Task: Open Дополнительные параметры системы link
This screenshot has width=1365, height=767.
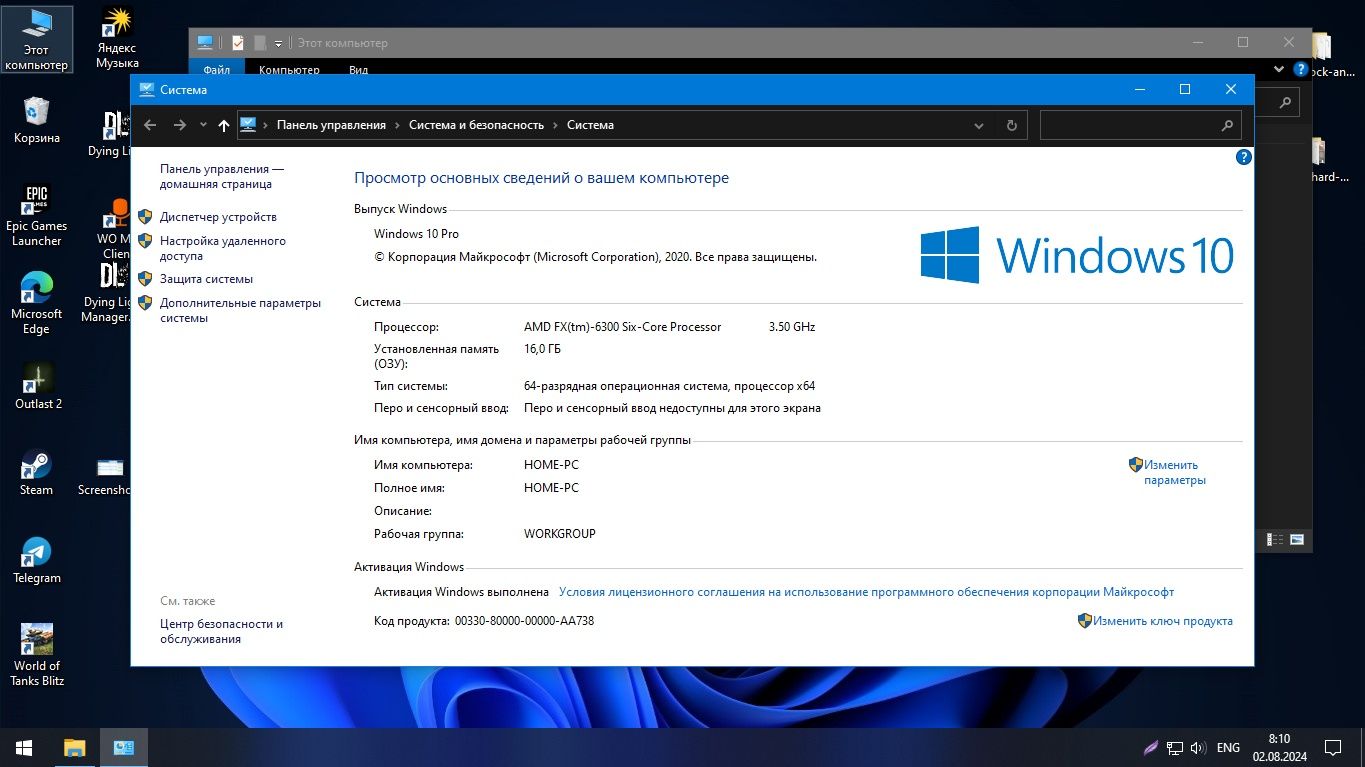Action: (x=240, y=310)
